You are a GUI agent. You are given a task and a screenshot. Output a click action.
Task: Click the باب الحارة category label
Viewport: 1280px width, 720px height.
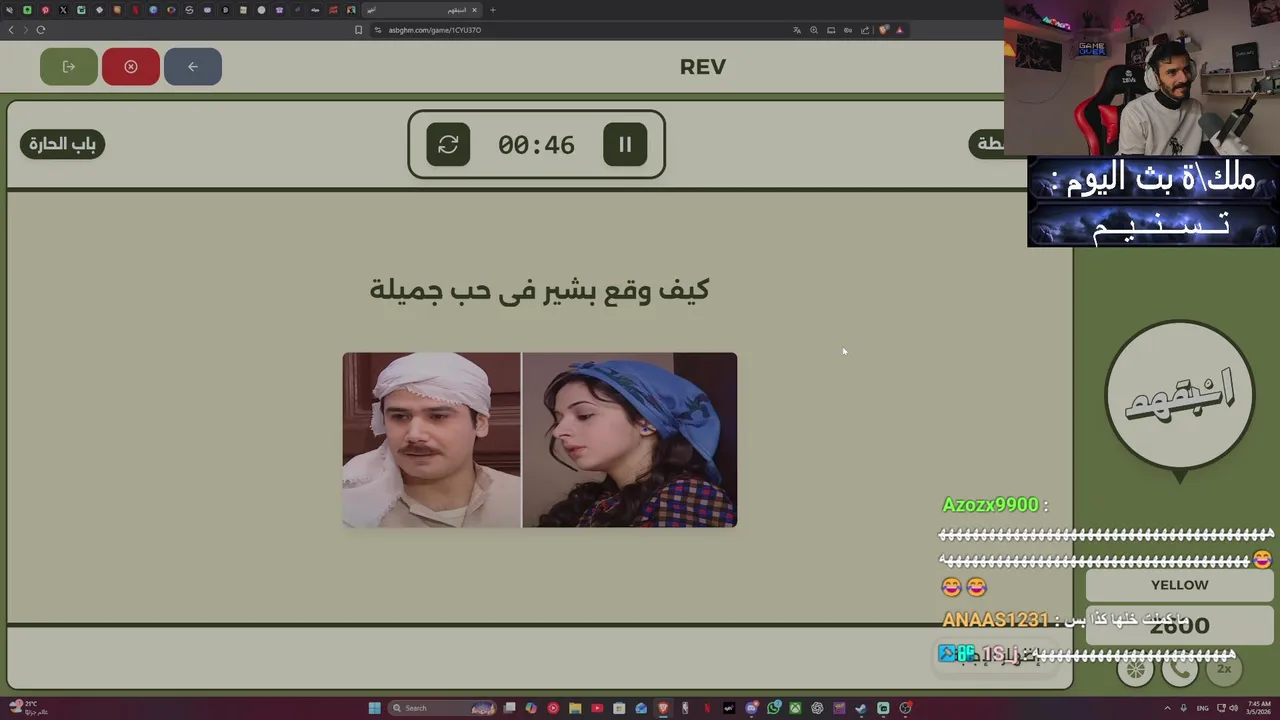(62, 144)
